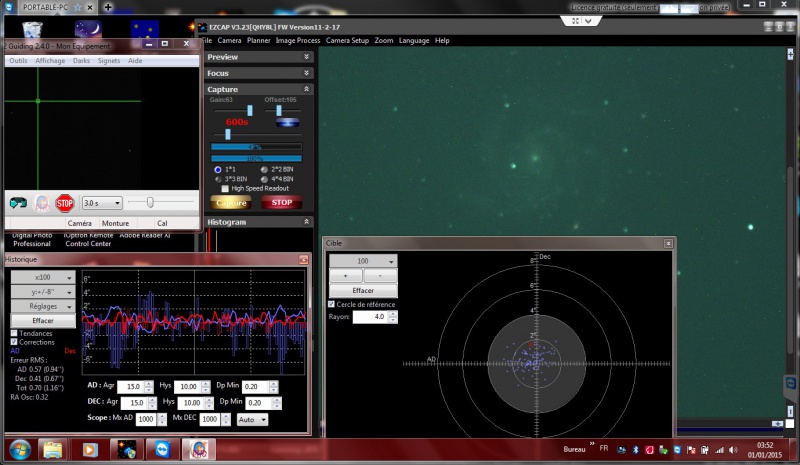Collapse the Capture panel
Screen dimensions: 800x465
tap(307, 89)
